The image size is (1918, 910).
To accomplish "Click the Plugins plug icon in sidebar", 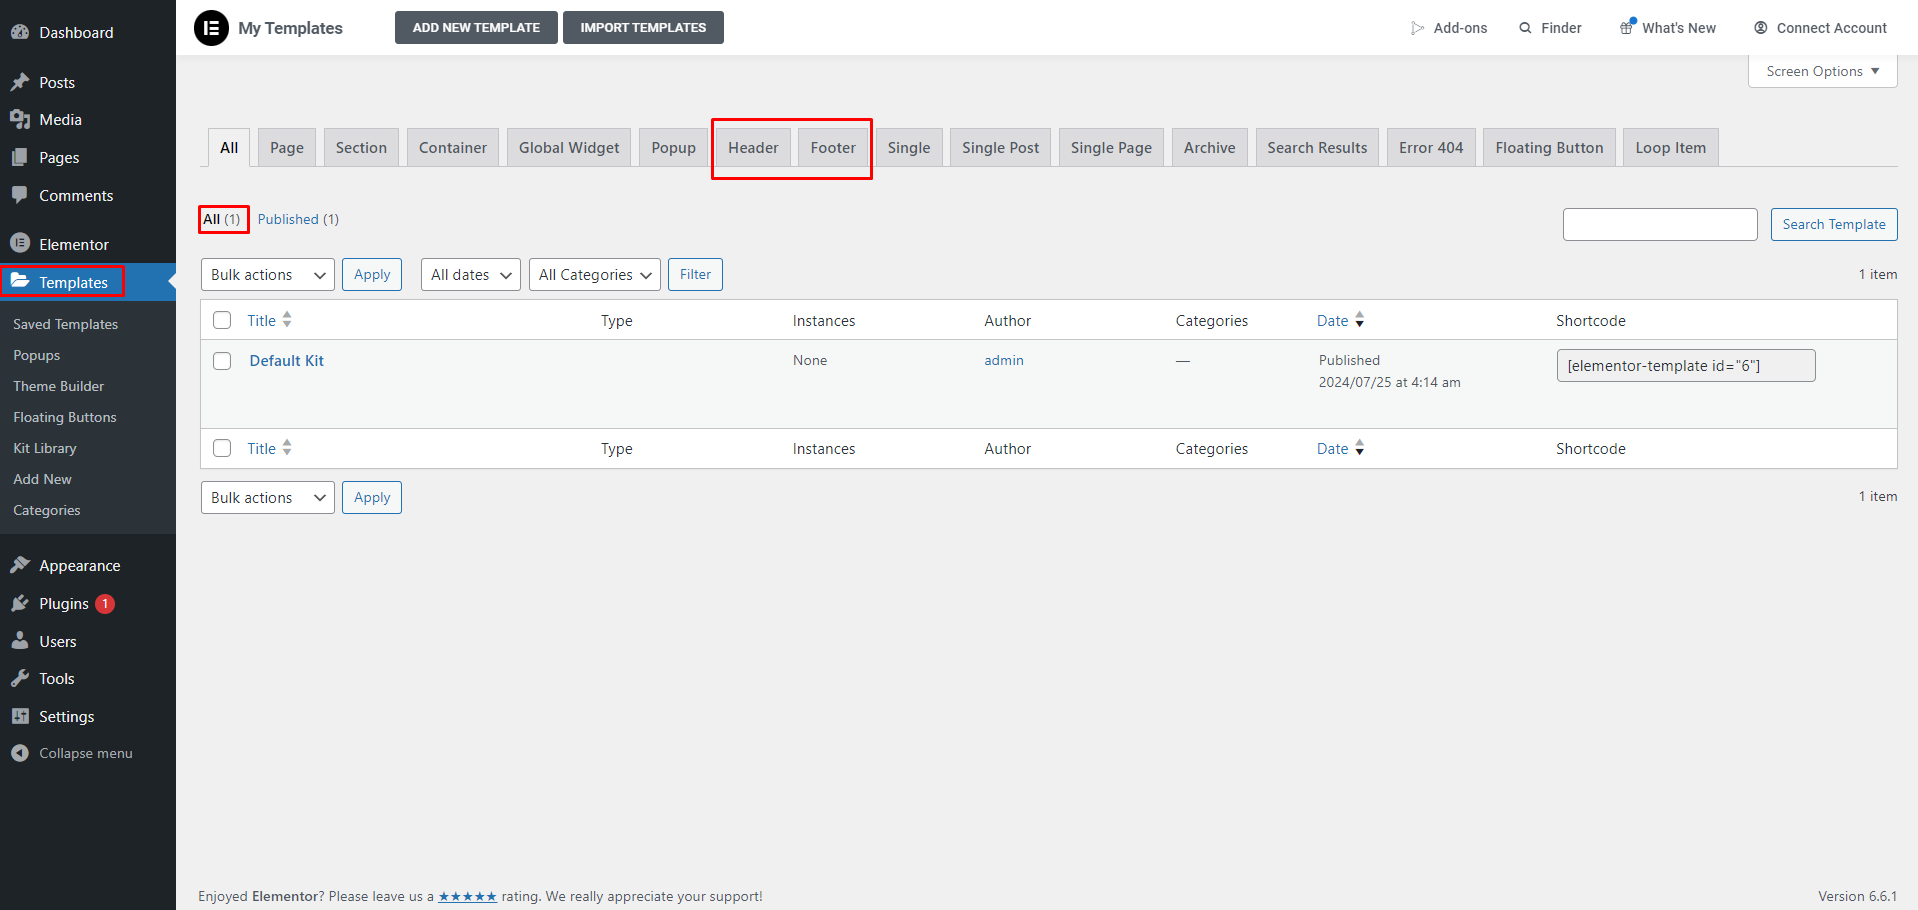I will click(20, 604).
